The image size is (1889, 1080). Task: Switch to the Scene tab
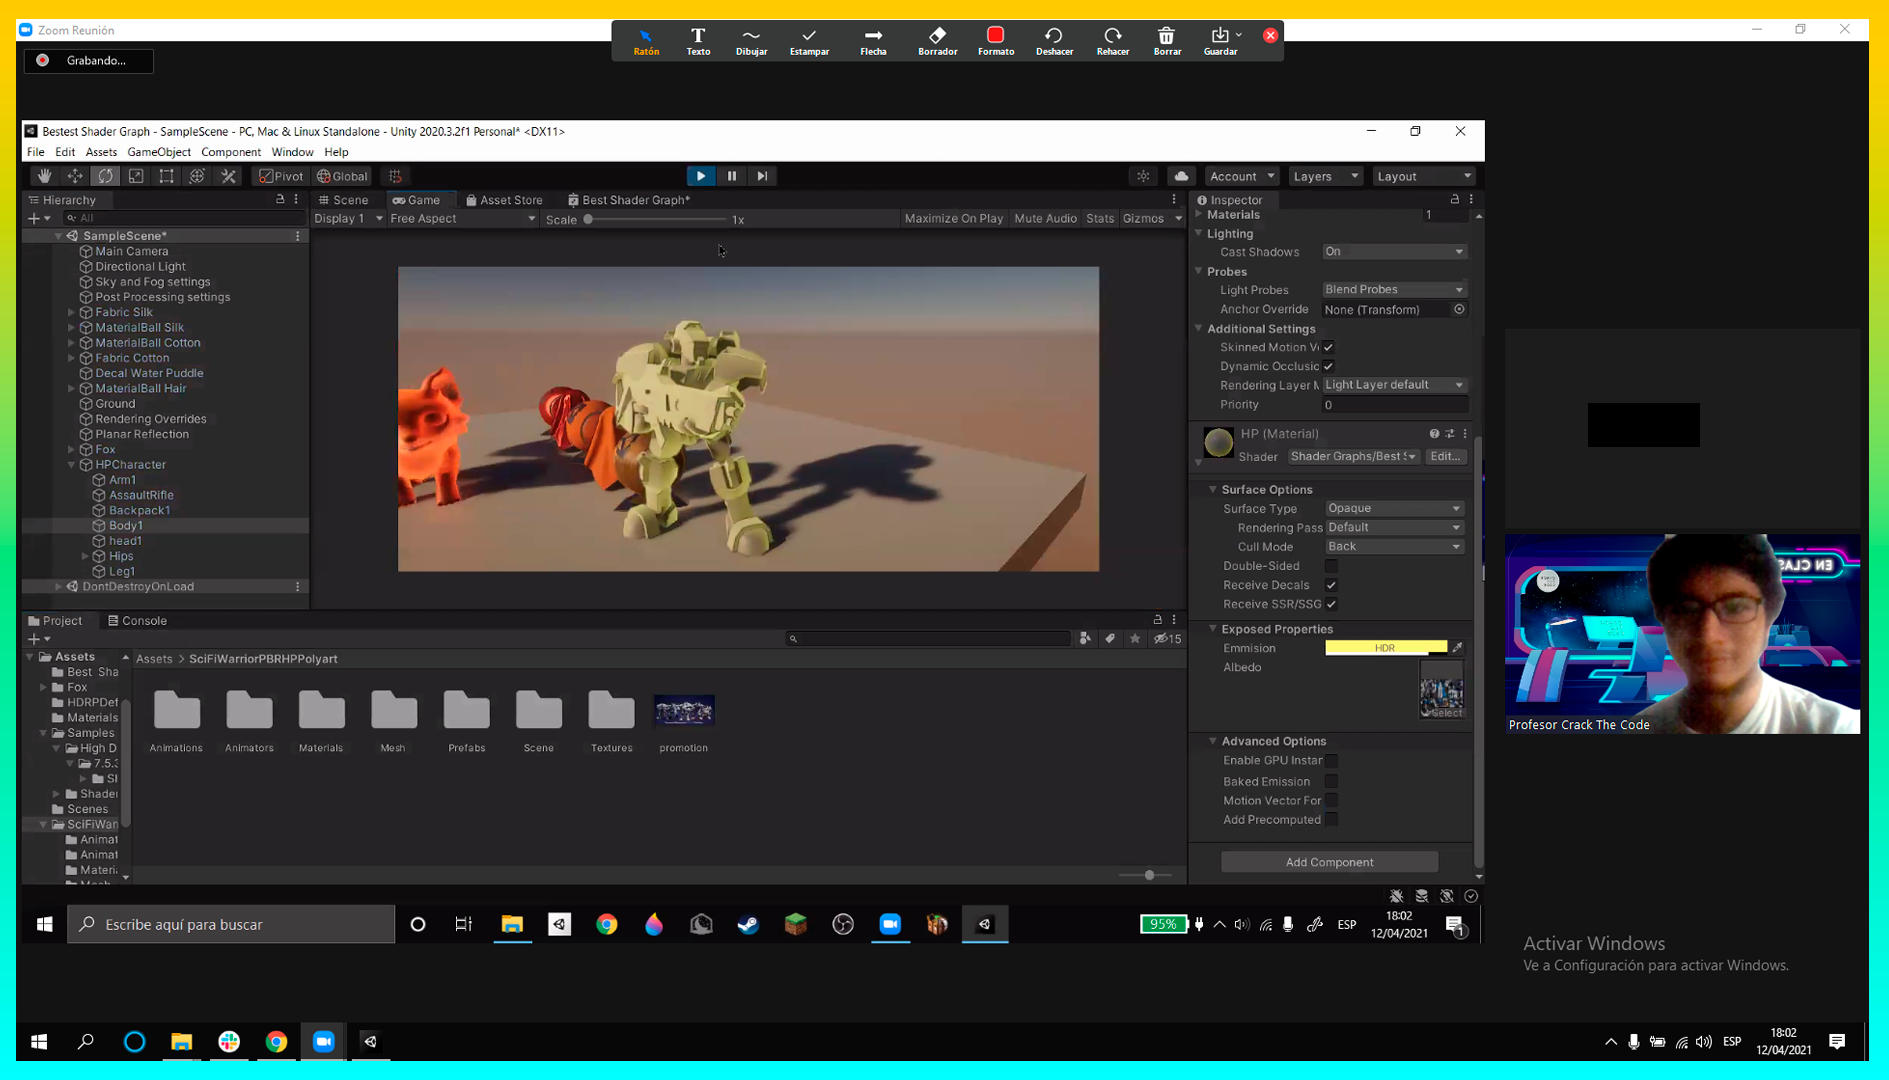[344, 200]
